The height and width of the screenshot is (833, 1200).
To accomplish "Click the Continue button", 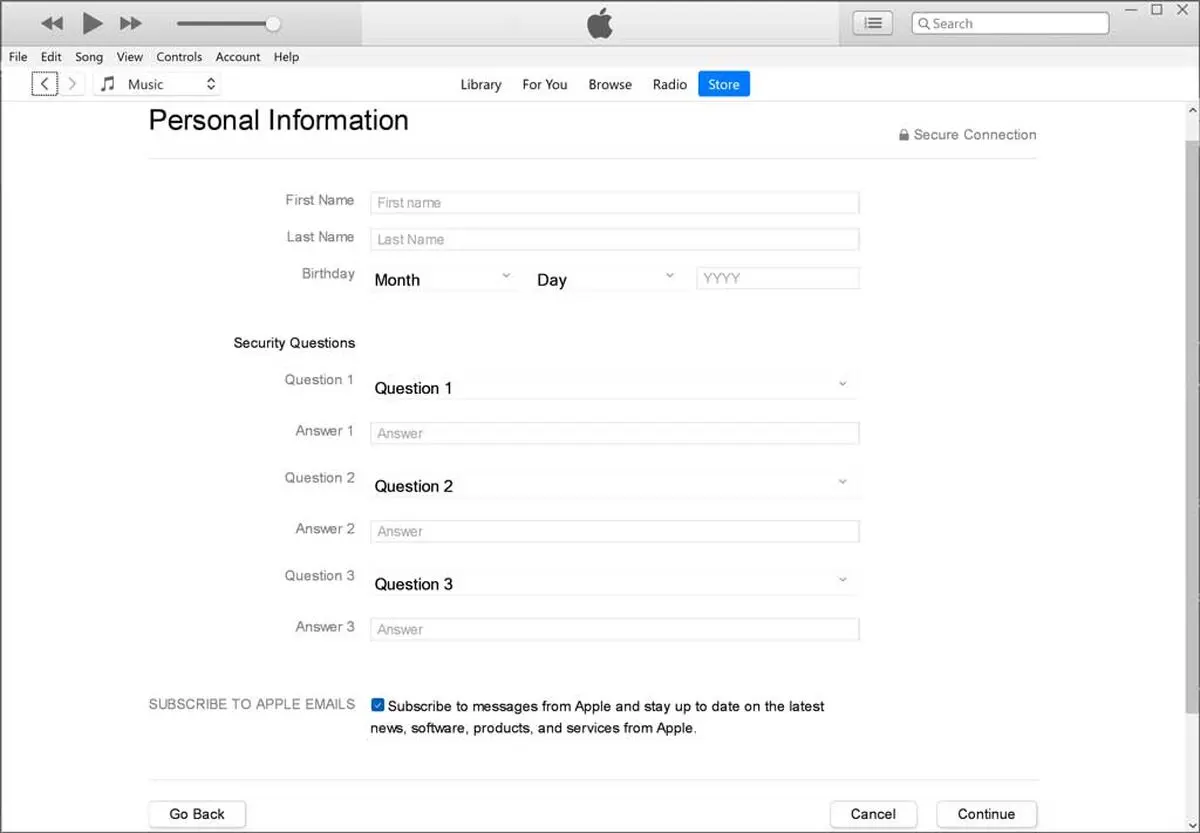I will click(986, 814).
